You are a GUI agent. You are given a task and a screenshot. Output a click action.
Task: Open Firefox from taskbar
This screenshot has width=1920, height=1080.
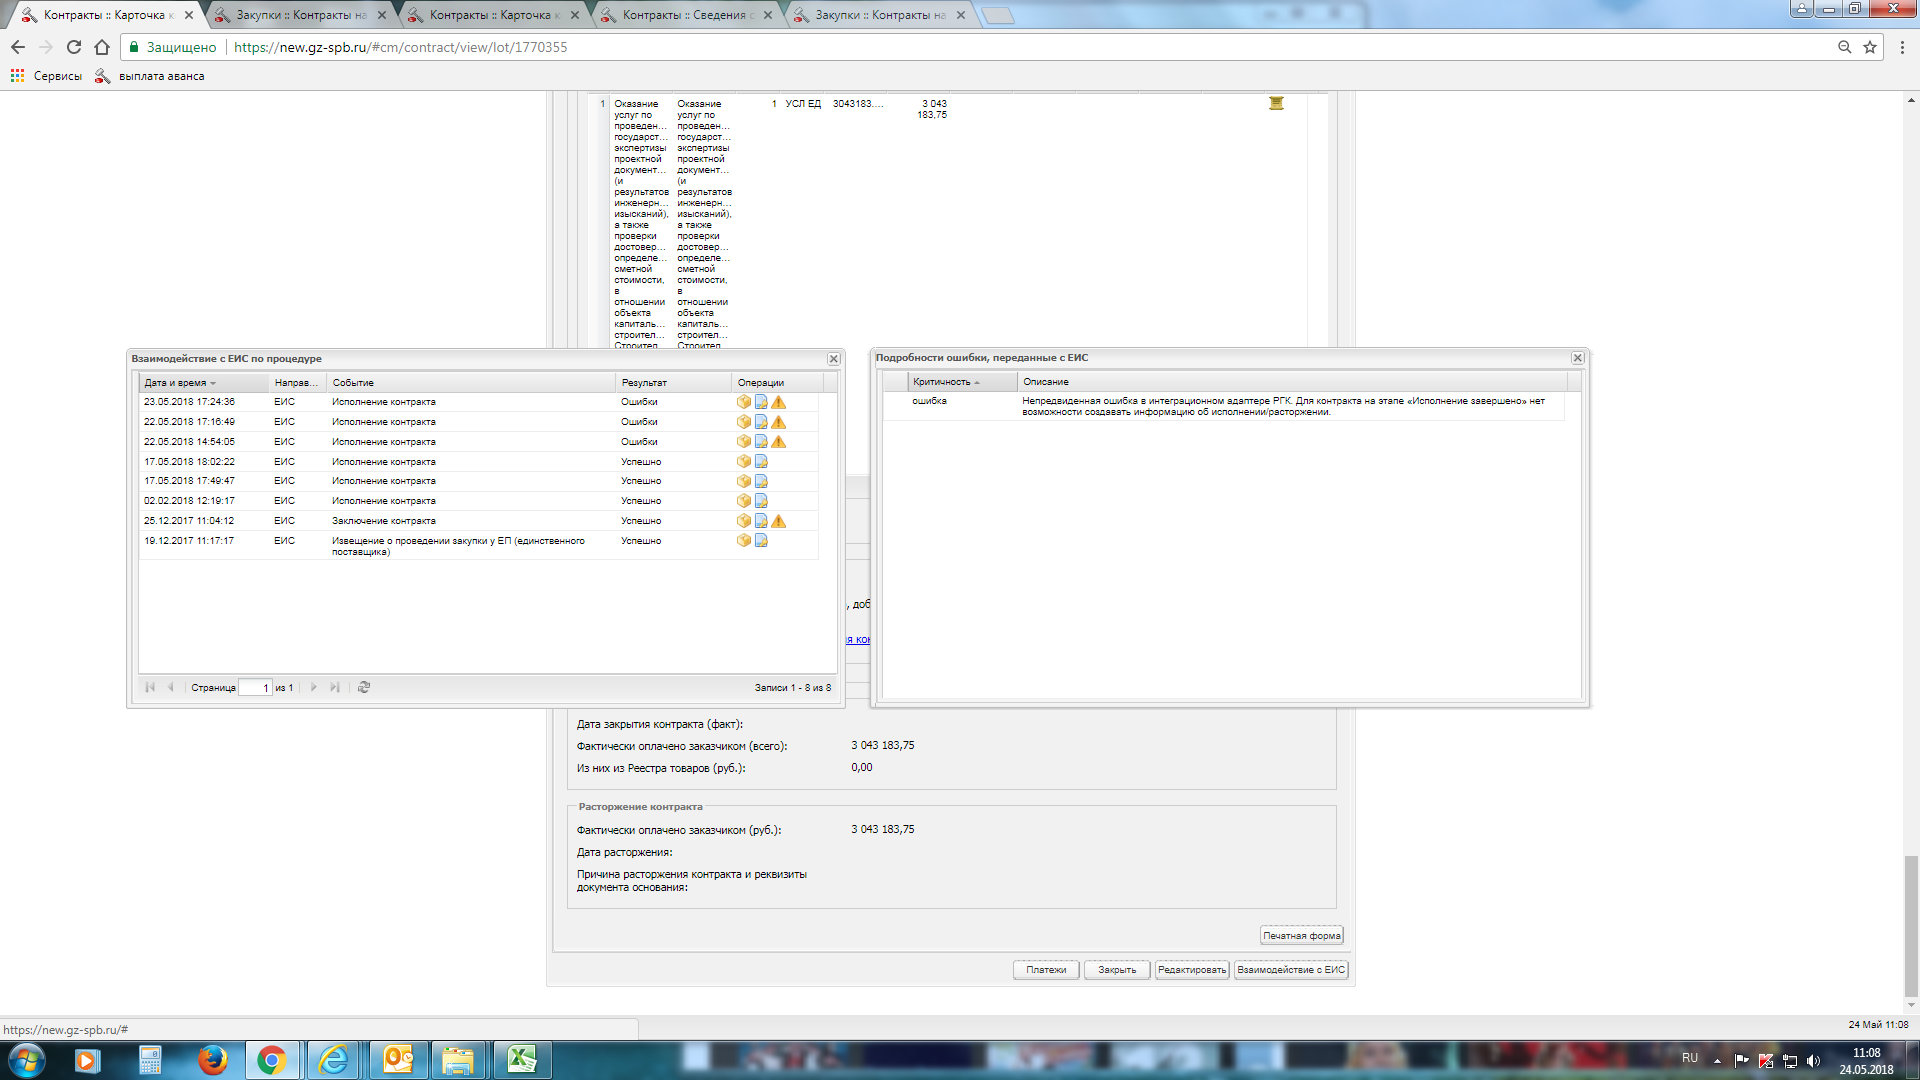pos(212,1060)
